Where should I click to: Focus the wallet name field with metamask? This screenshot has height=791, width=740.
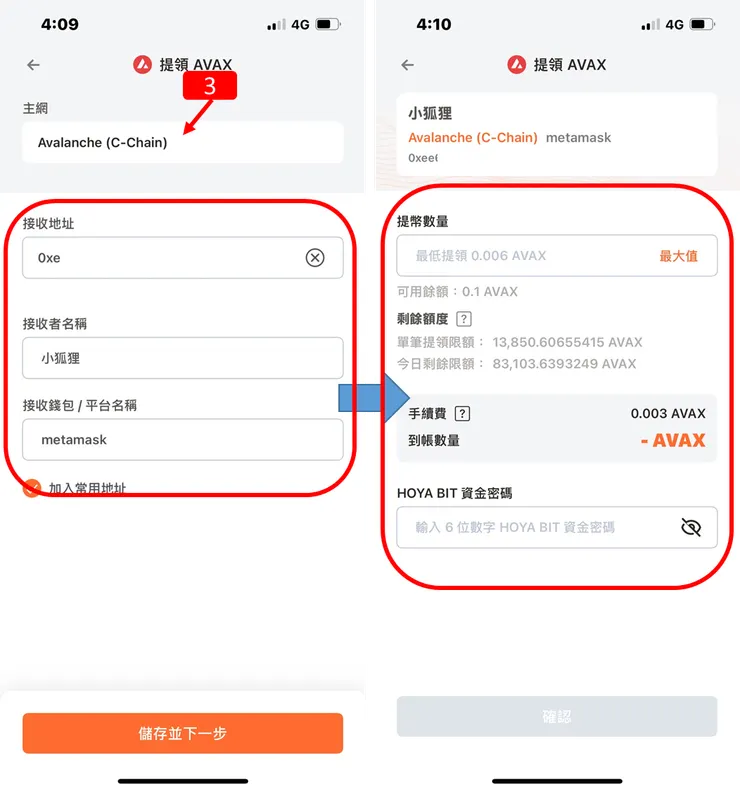point(183,439)
